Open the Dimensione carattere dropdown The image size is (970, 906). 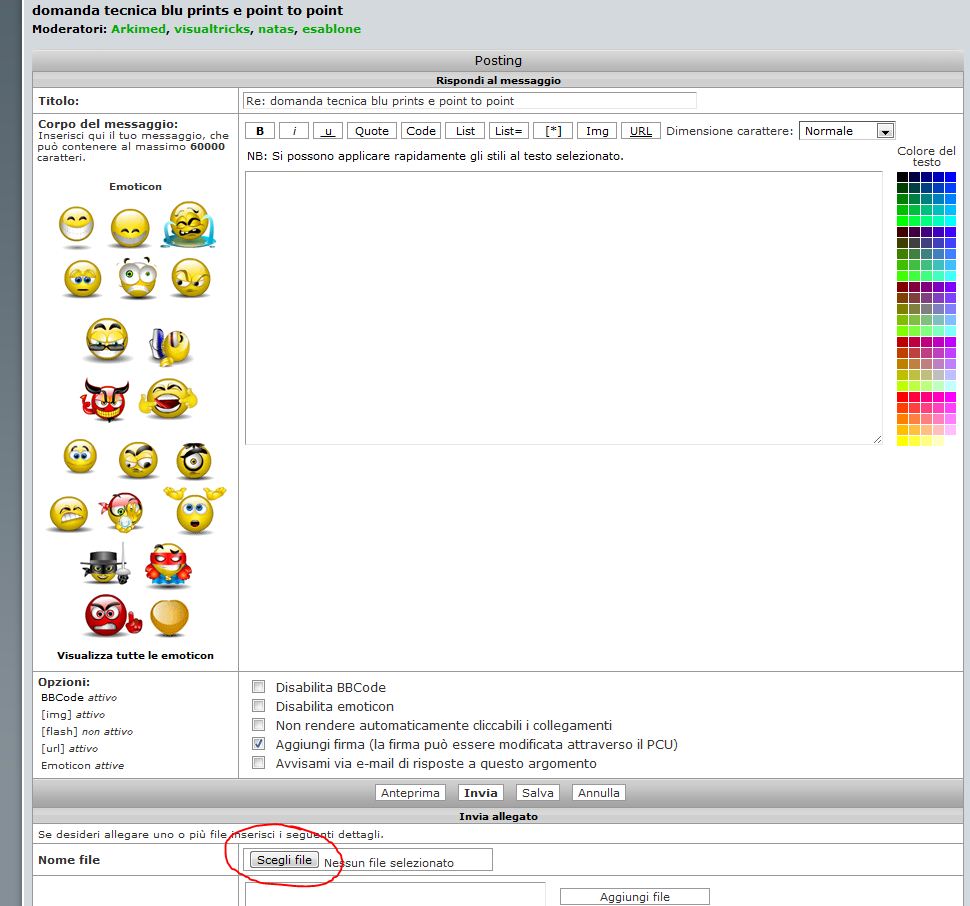847,131
